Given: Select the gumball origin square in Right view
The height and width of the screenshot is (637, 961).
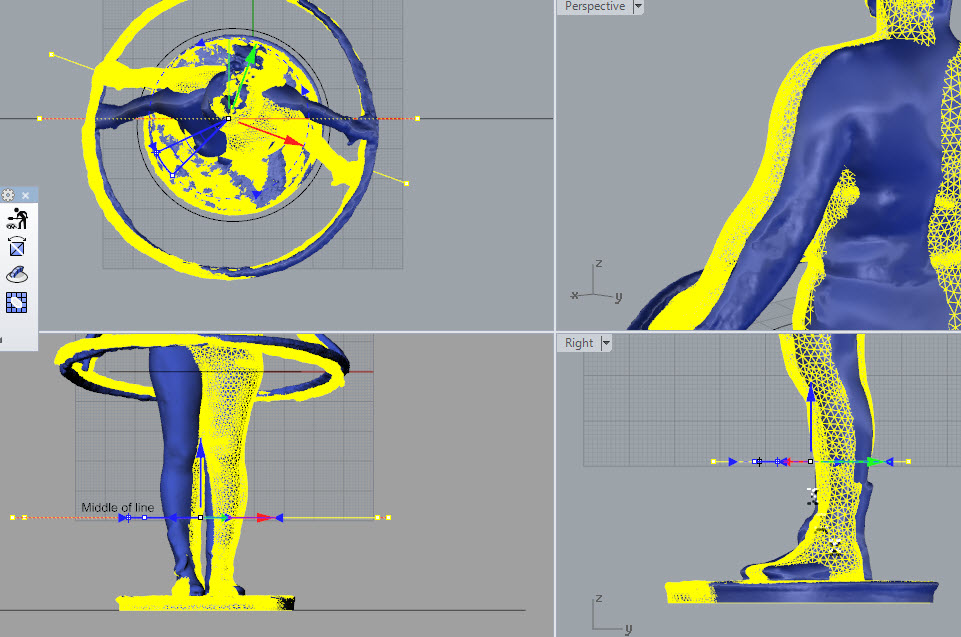Looking at the screenshot, I should pyautogui.click(x=810, y=462).
